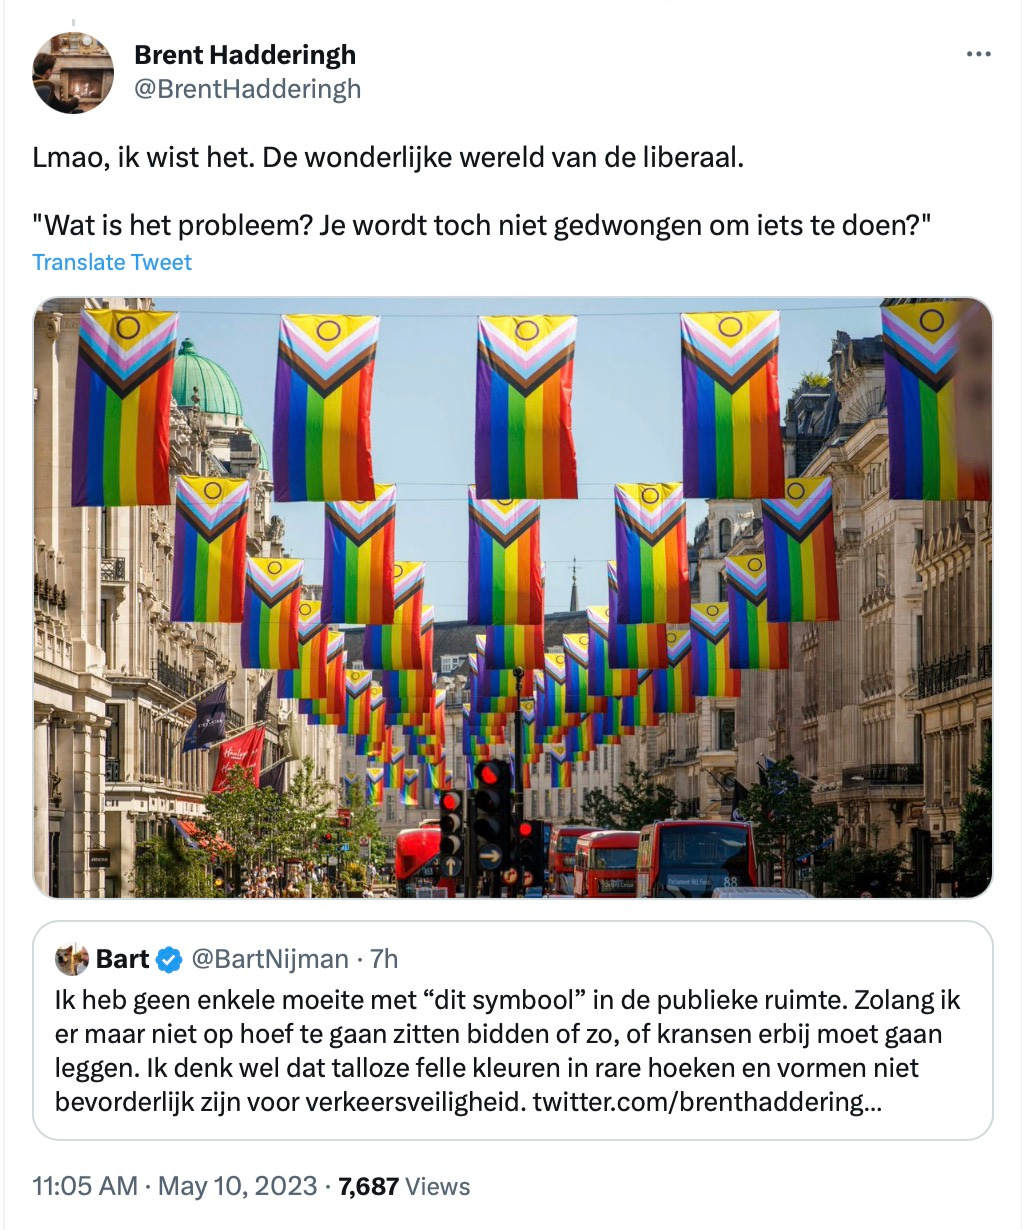Click the 7,687 Views count
Viewport: 1022px width, 1230px height.
click(x=404, y=1186)
